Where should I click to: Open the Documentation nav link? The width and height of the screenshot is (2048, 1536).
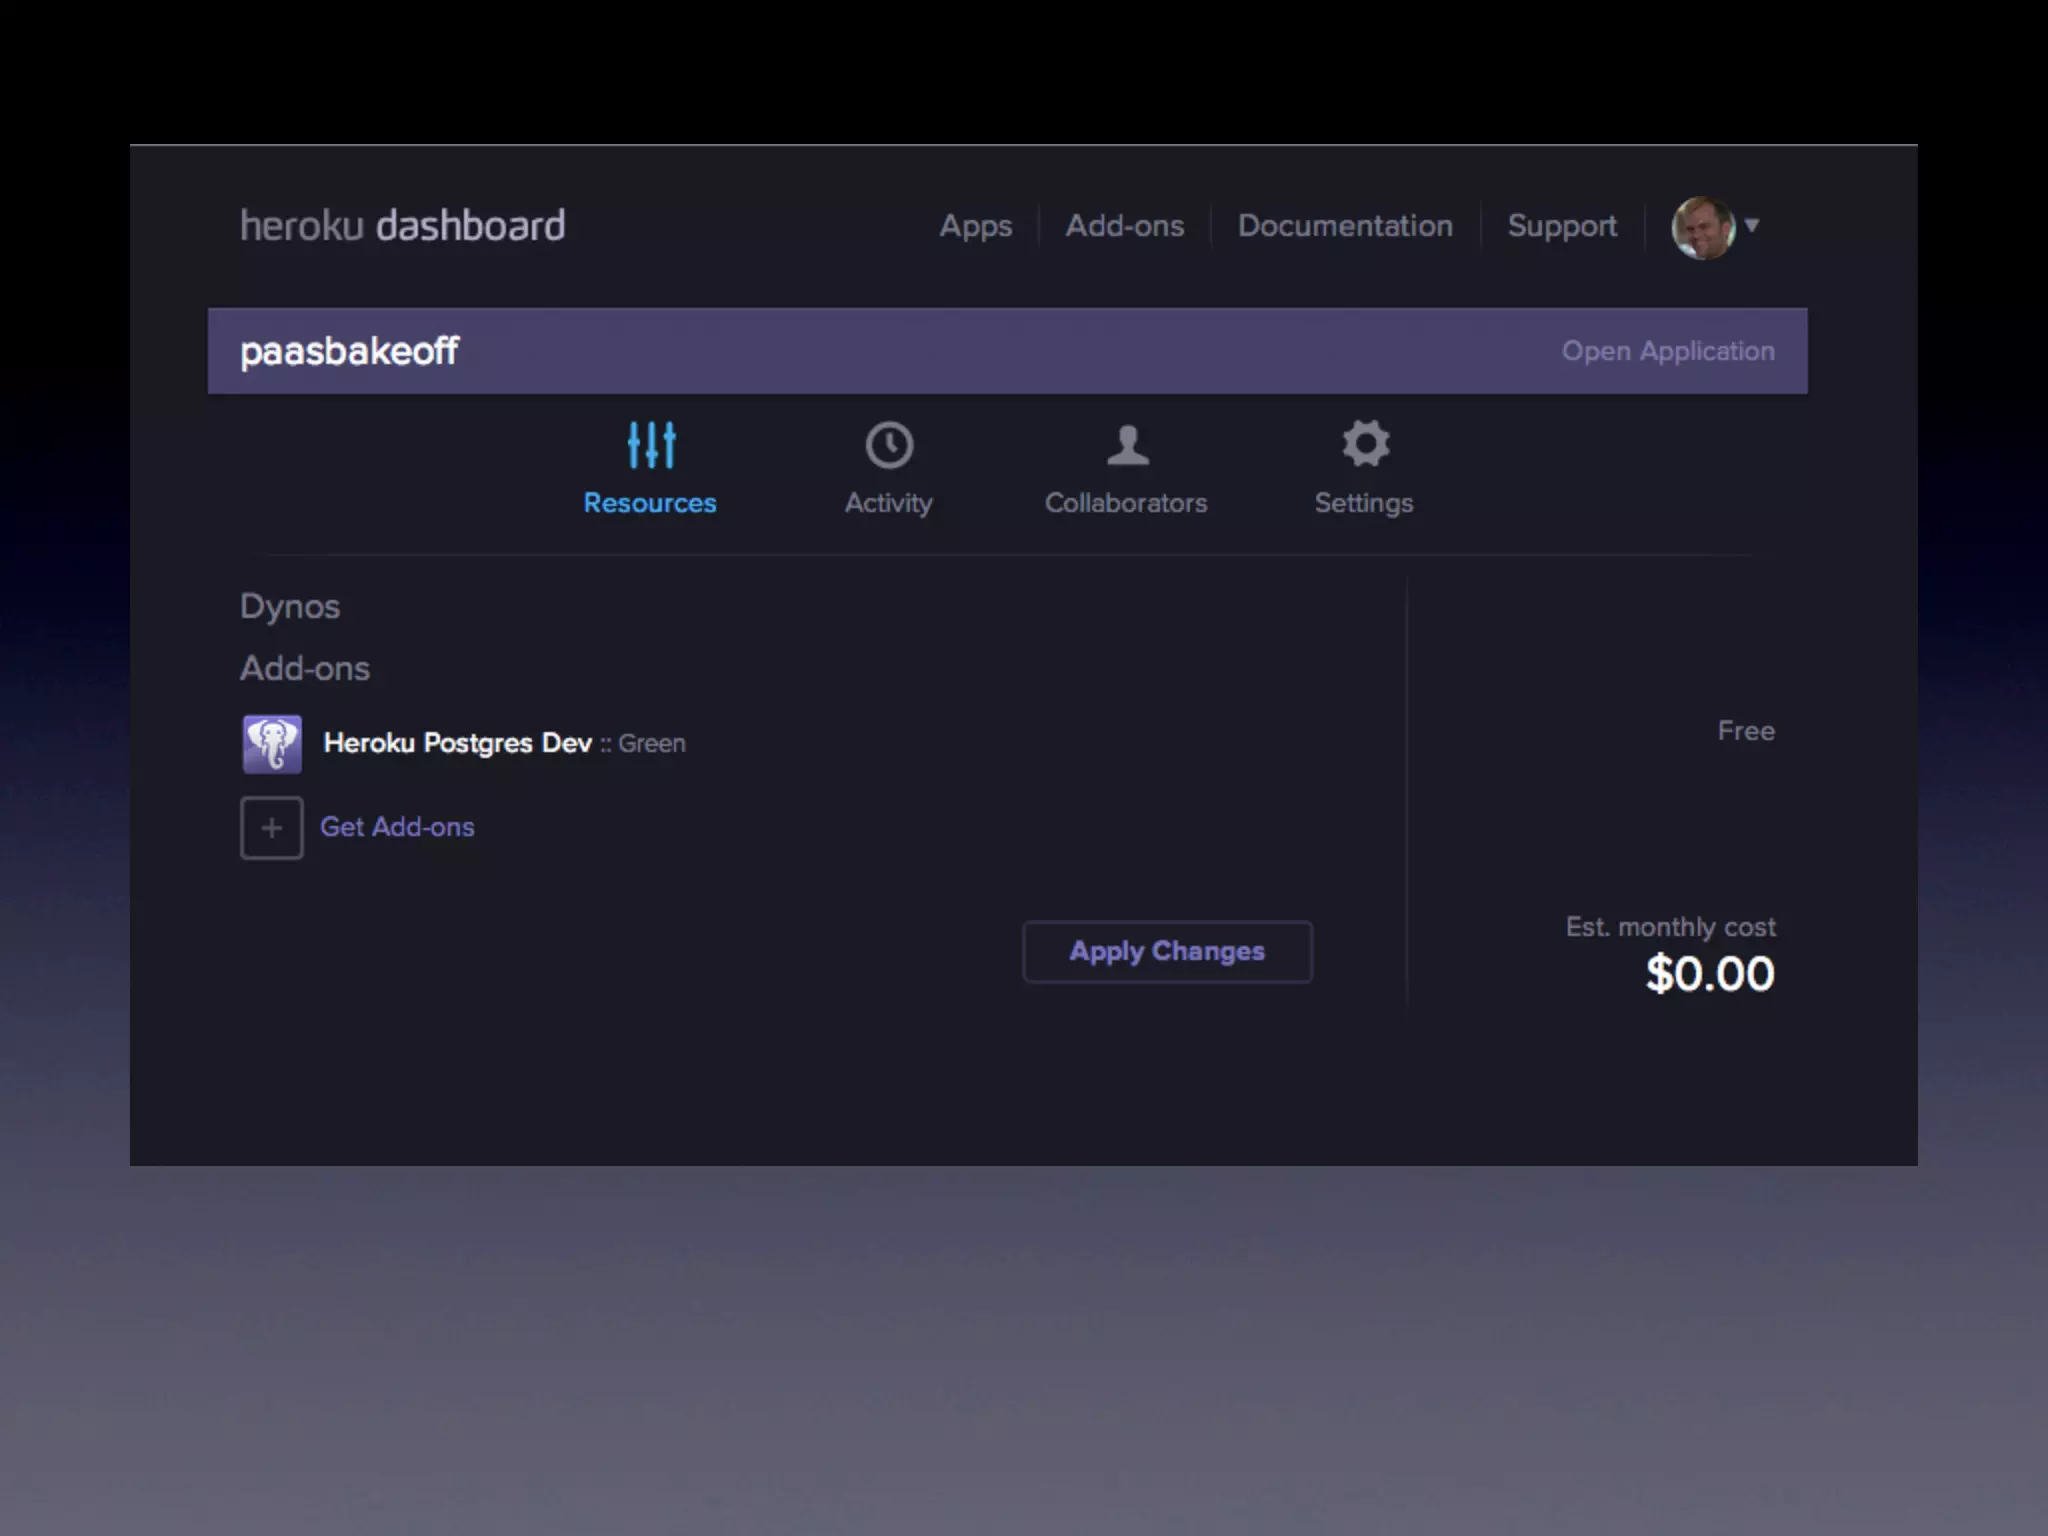click(x=1345, y=226)
